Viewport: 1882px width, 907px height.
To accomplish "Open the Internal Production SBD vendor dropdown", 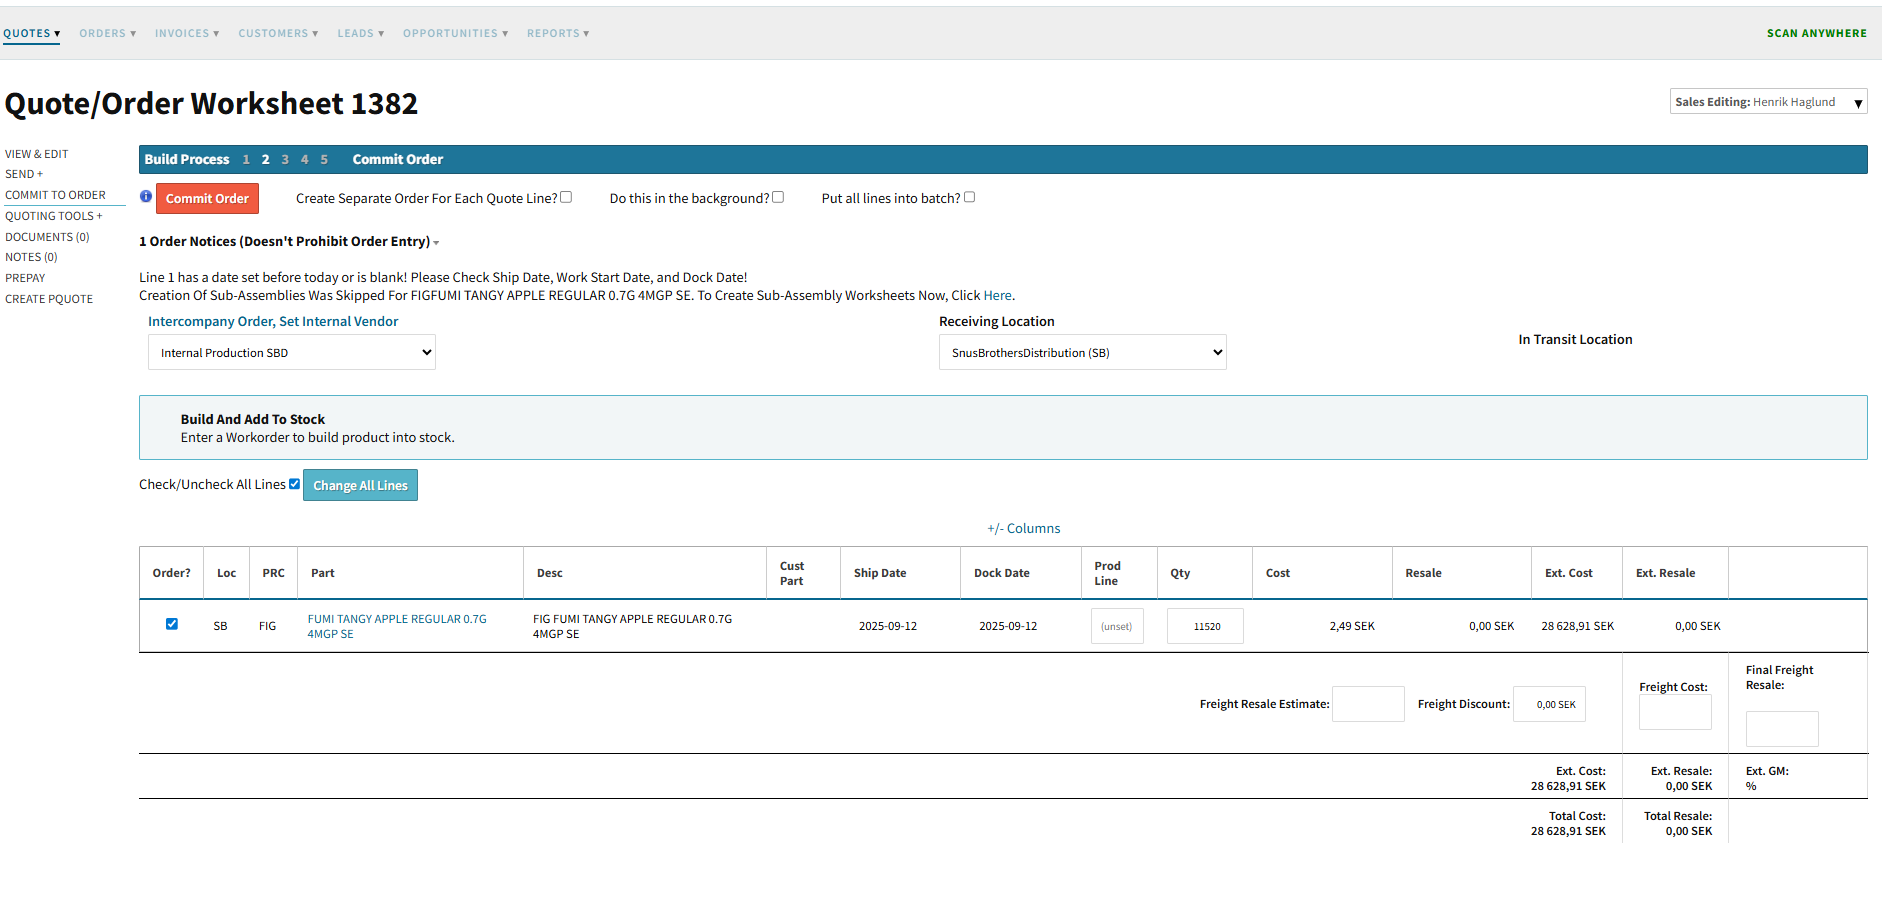I will [291, 353].
